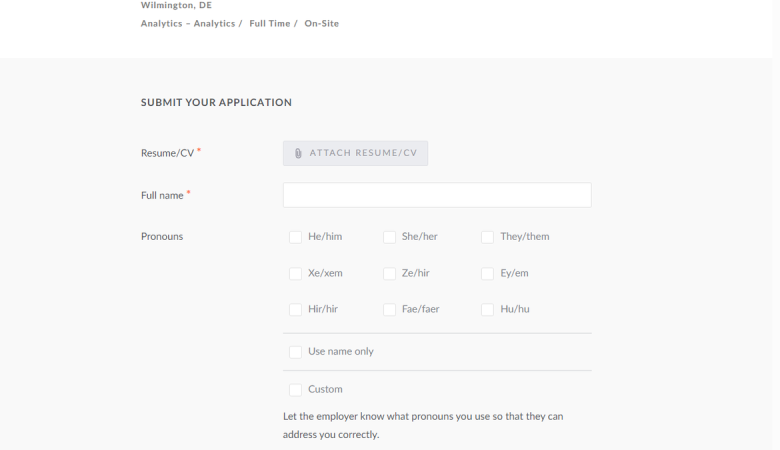The width and height of the screenshot is (780, 450).
Task: Tick the Hu/hu pronoun checkbox
Action: pos(487,310)
